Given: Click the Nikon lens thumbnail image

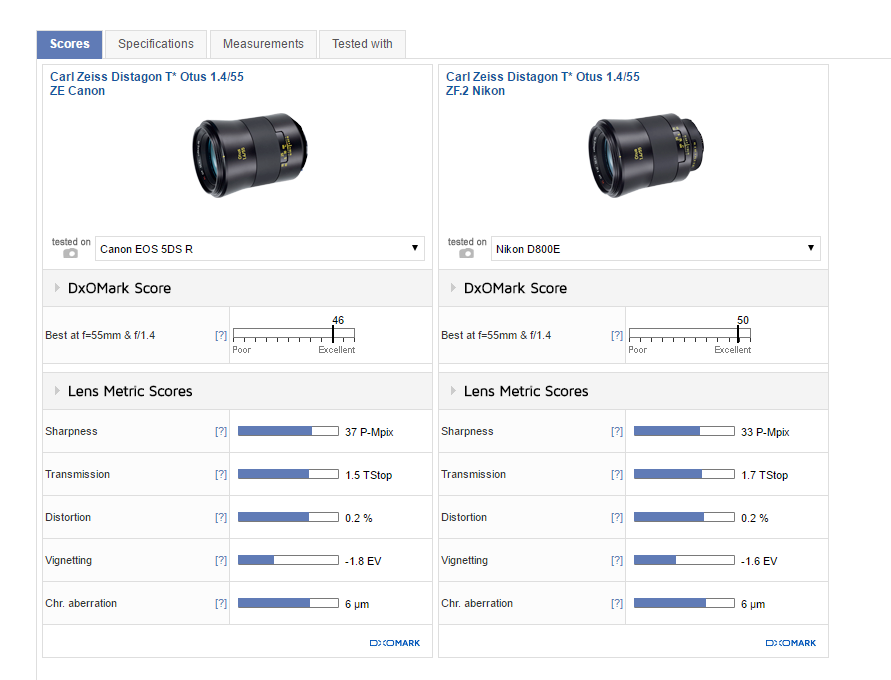Looking at the screenshot, I should tap(646, 155).
